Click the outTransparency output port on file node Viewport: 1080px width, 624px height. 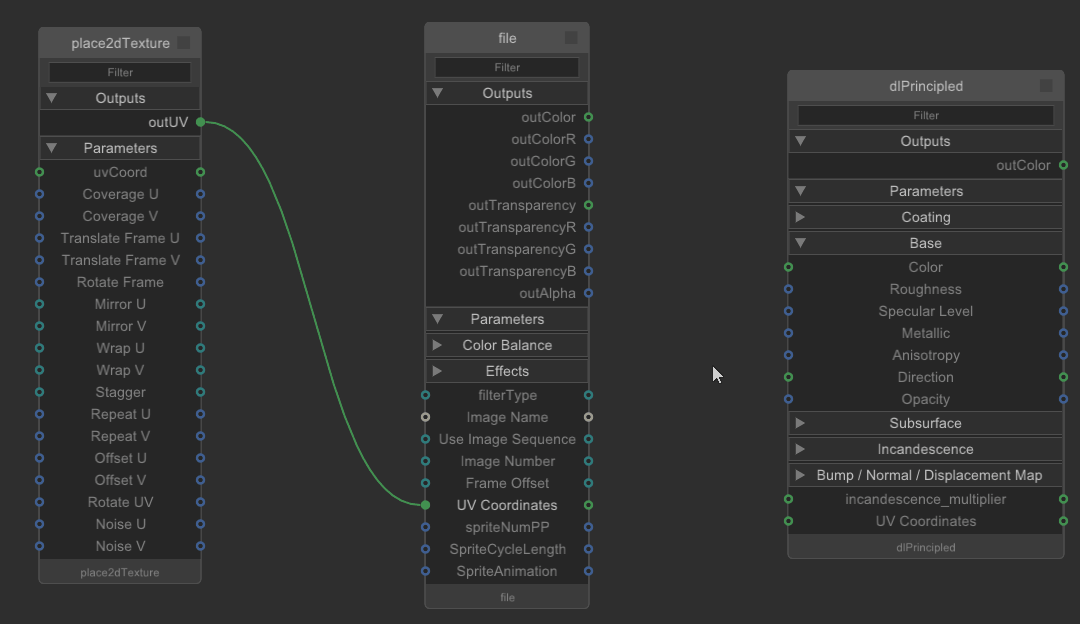click(587, 205)
